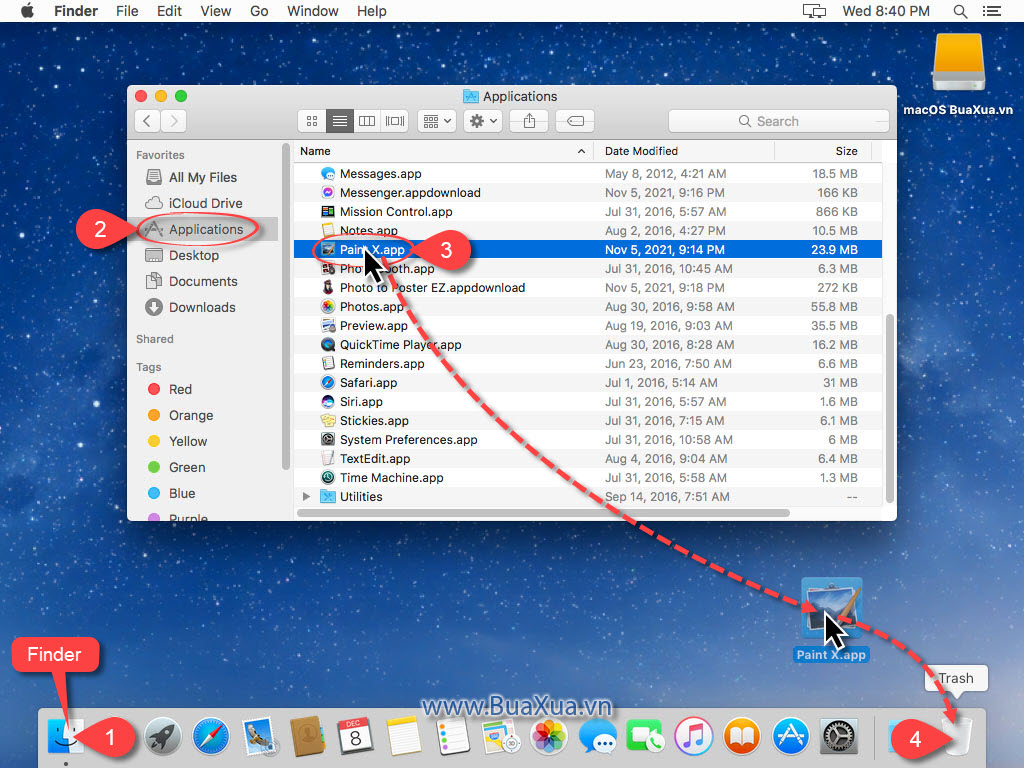Viewport: 1024px width, 768px height.
Task: Open Downloads in the sidebar
Action: pyautogui.click(x=201, y=308)
